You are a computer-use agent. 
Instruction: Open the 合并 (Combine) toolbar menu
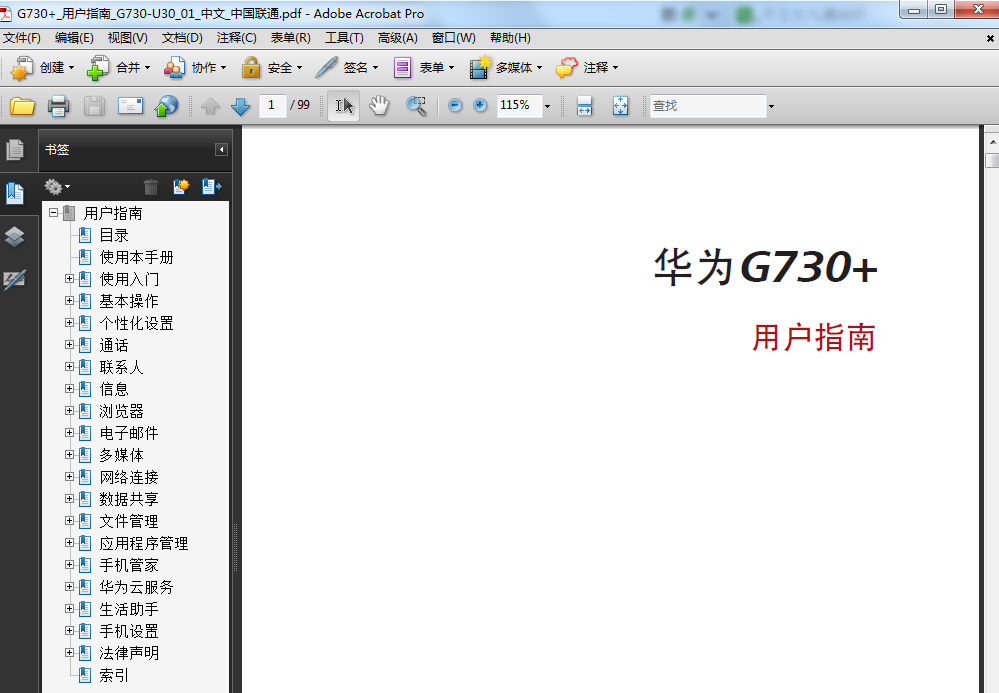pos(119,68)
